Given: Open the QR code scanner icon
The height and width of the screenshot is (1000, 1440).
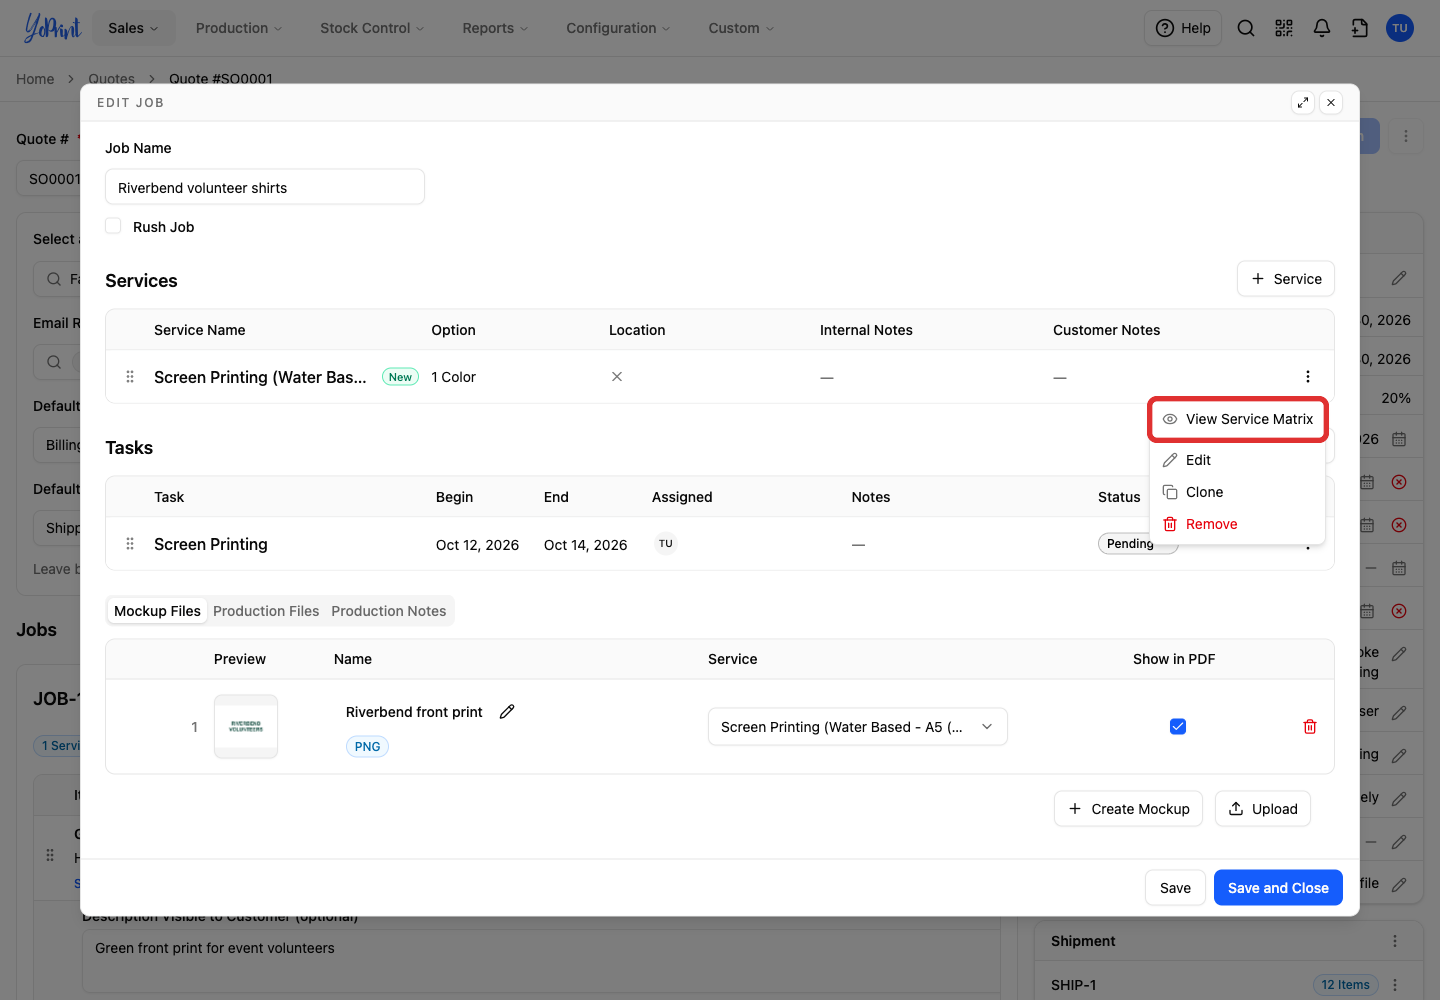Looking at the screenshot, I should 1284,28.
